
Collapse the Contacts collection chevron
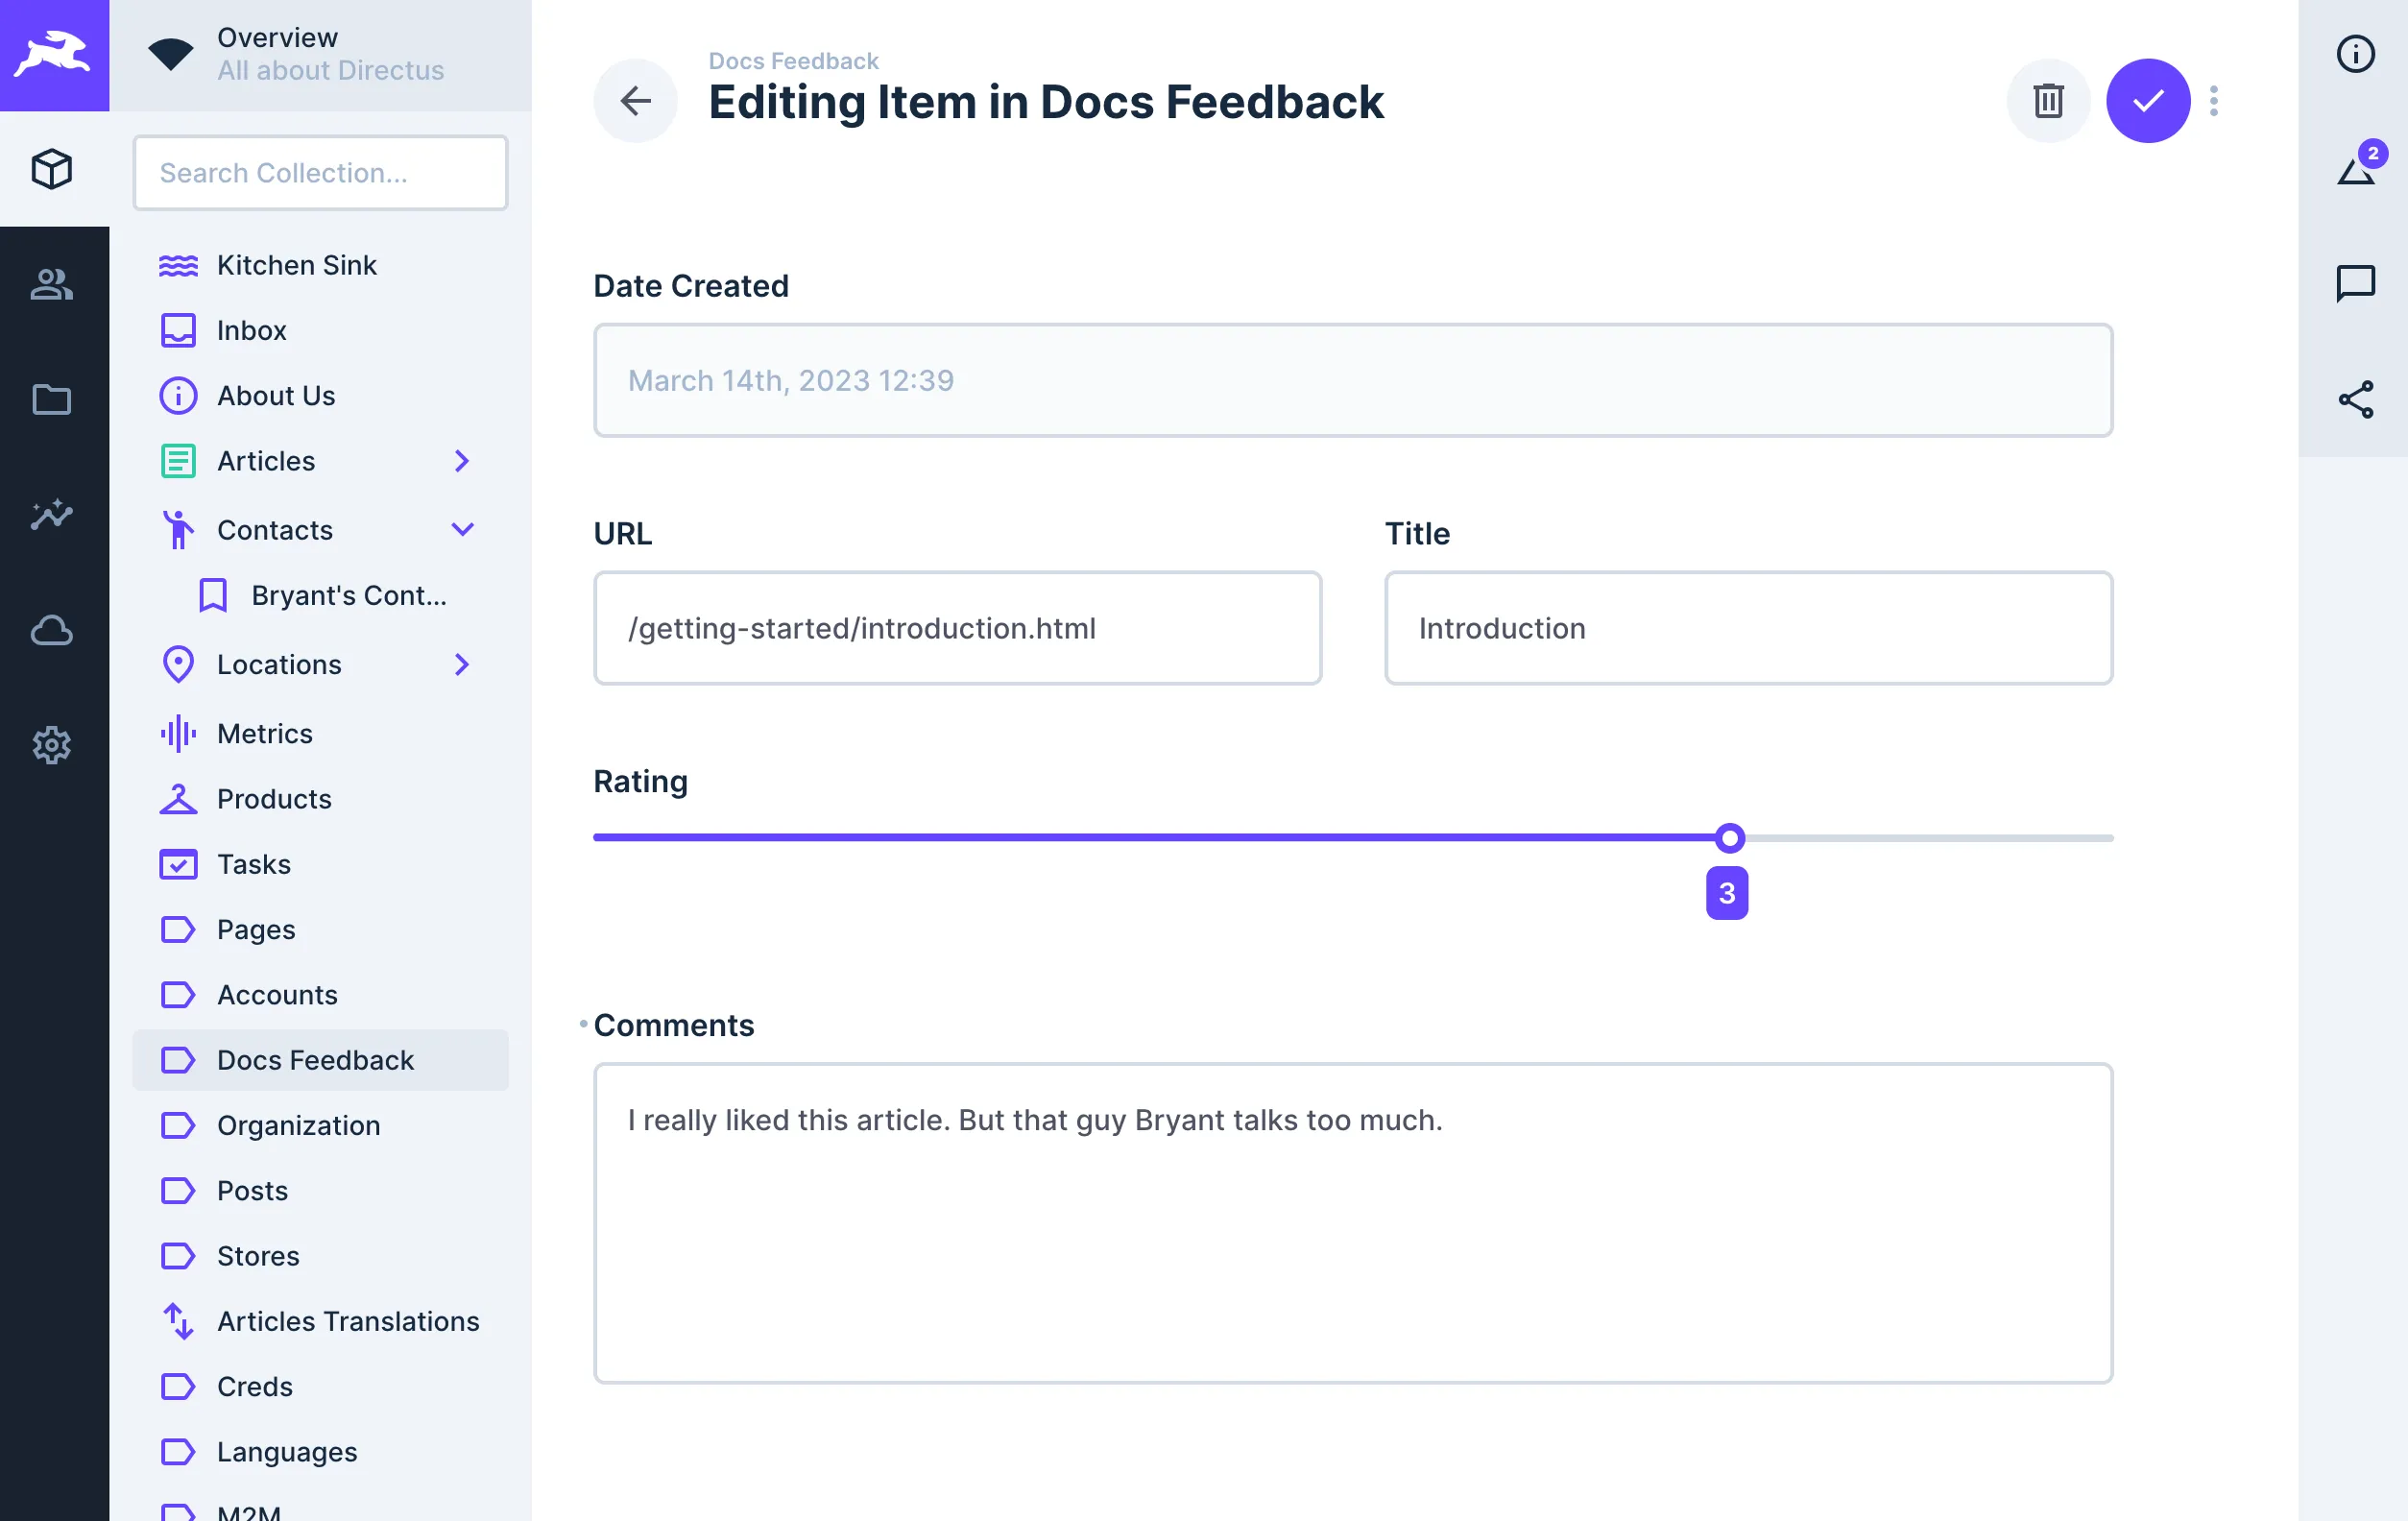462,529
